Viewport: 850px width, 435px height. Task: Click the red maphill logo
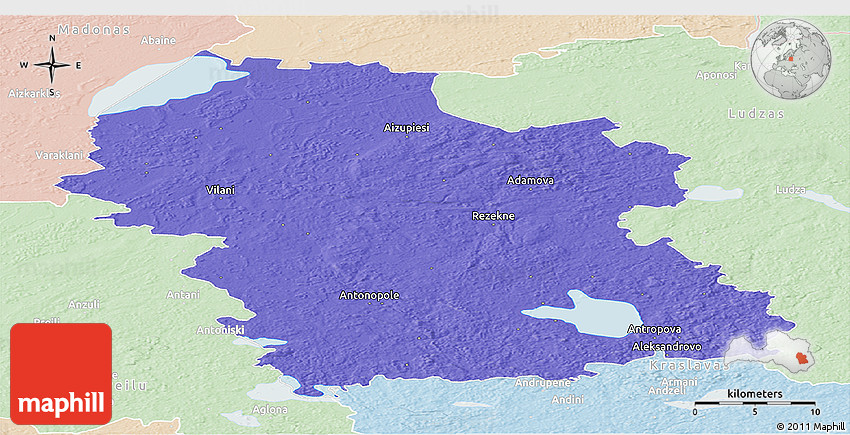click(61, 373)
